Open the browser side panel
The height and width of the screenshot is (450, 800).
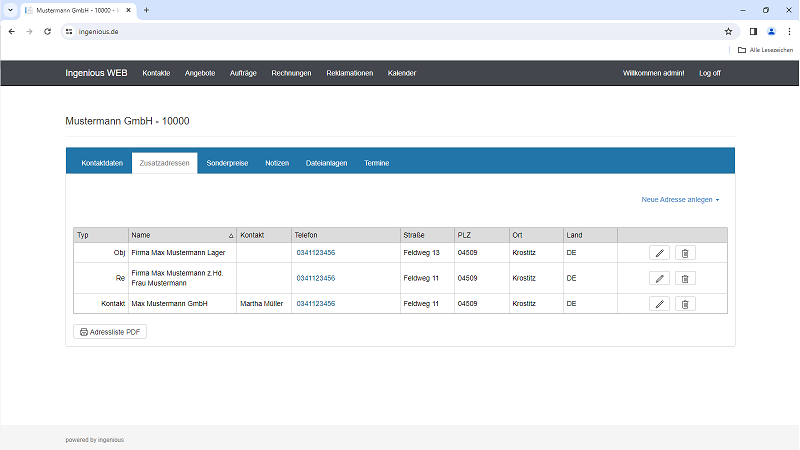[x=753, y=32]
